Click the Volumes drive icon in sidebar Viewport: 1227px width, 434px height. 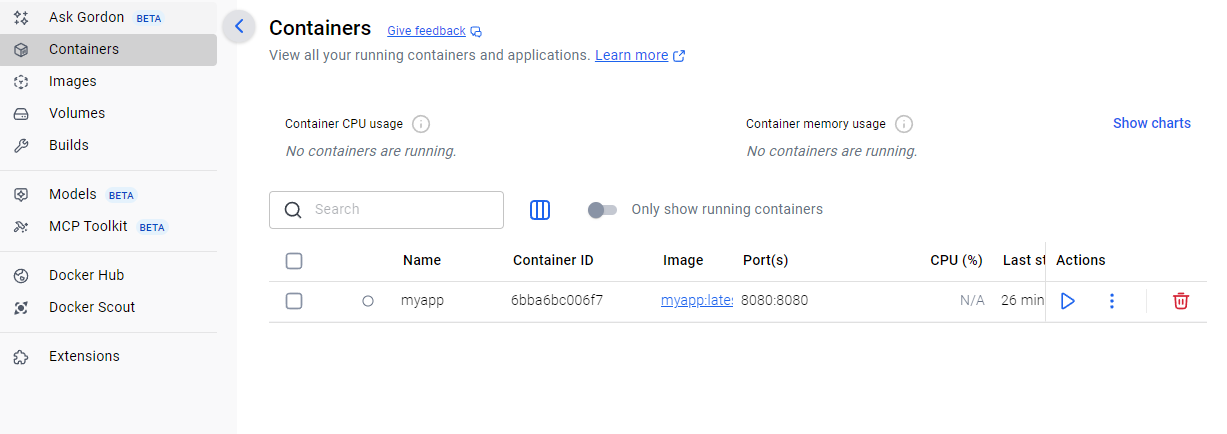[21, 114]
